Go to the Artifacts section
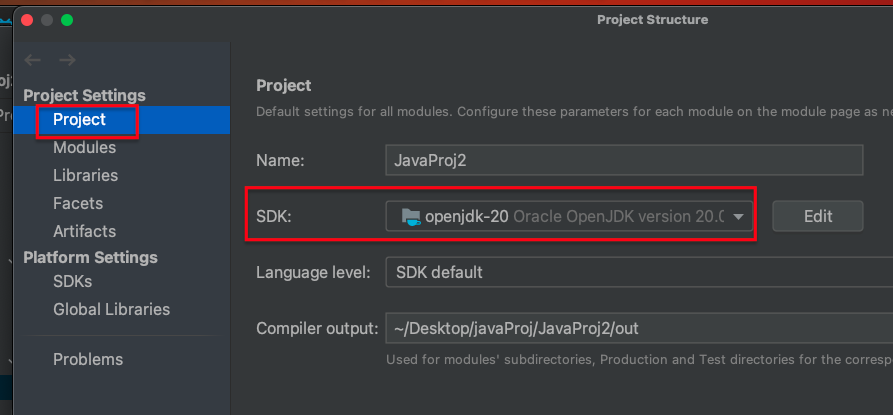Image resolution: width=893 pixels, height=415 pixels. pos(84,231)
